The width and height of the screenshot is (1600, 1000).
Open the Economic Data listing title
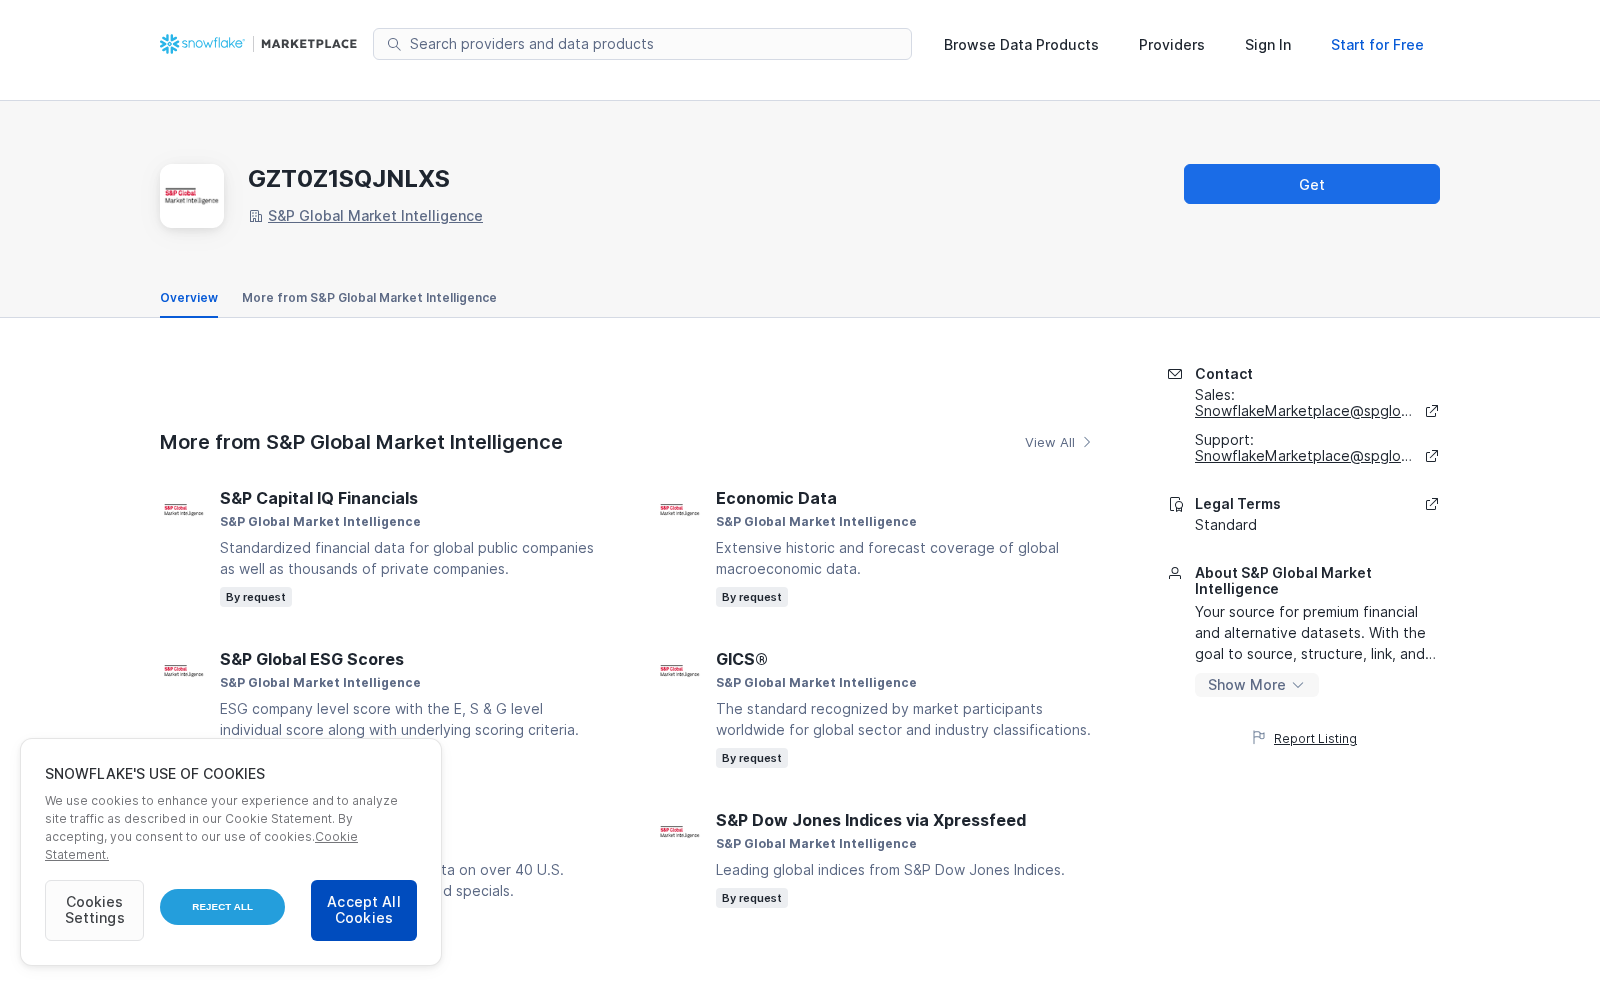click(x=776, y=498)
